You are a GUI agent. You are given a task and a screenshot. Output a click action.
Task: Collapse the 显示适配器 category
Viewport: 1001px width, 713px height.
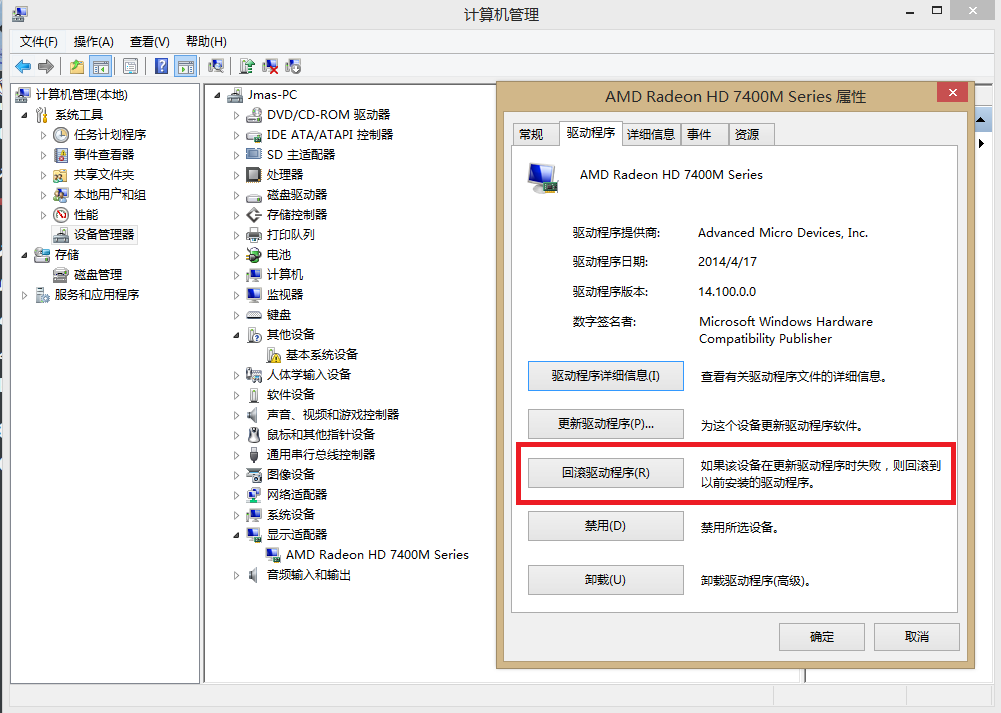(x=236, y=535)
